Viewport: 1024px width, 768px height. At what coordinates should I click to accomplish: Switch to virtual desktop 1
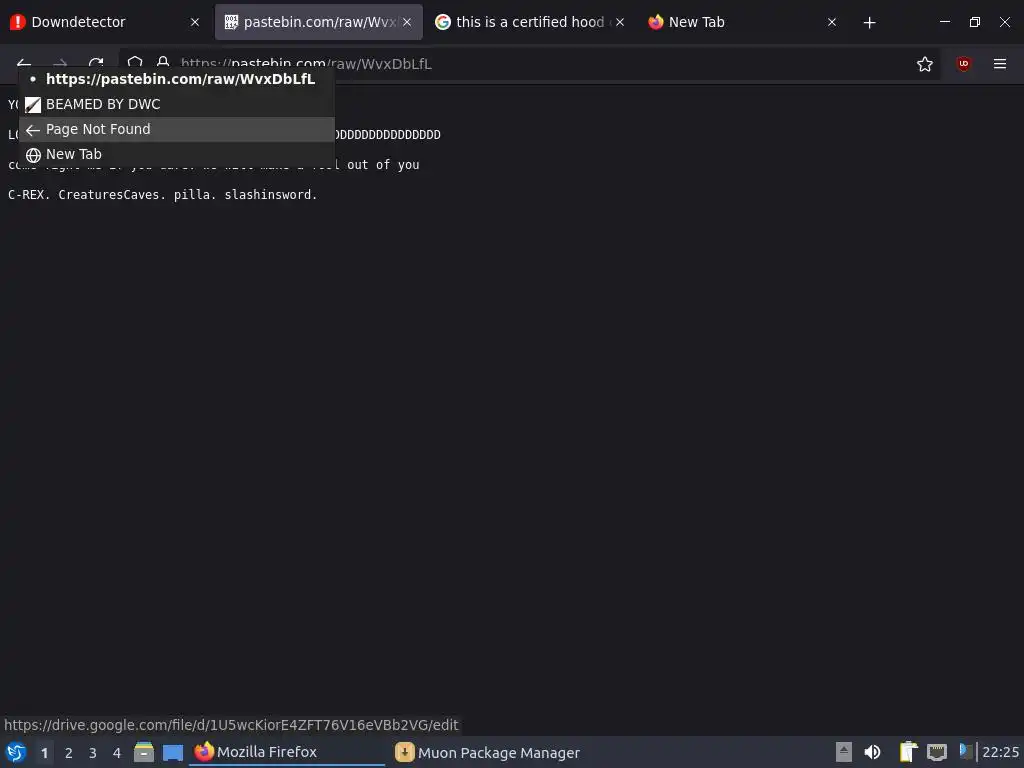[x=44, y=753]
